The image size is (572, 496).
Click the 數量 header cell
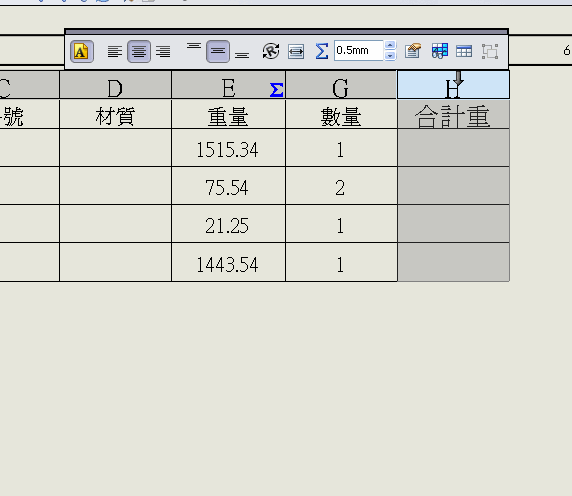click(341, 114)
